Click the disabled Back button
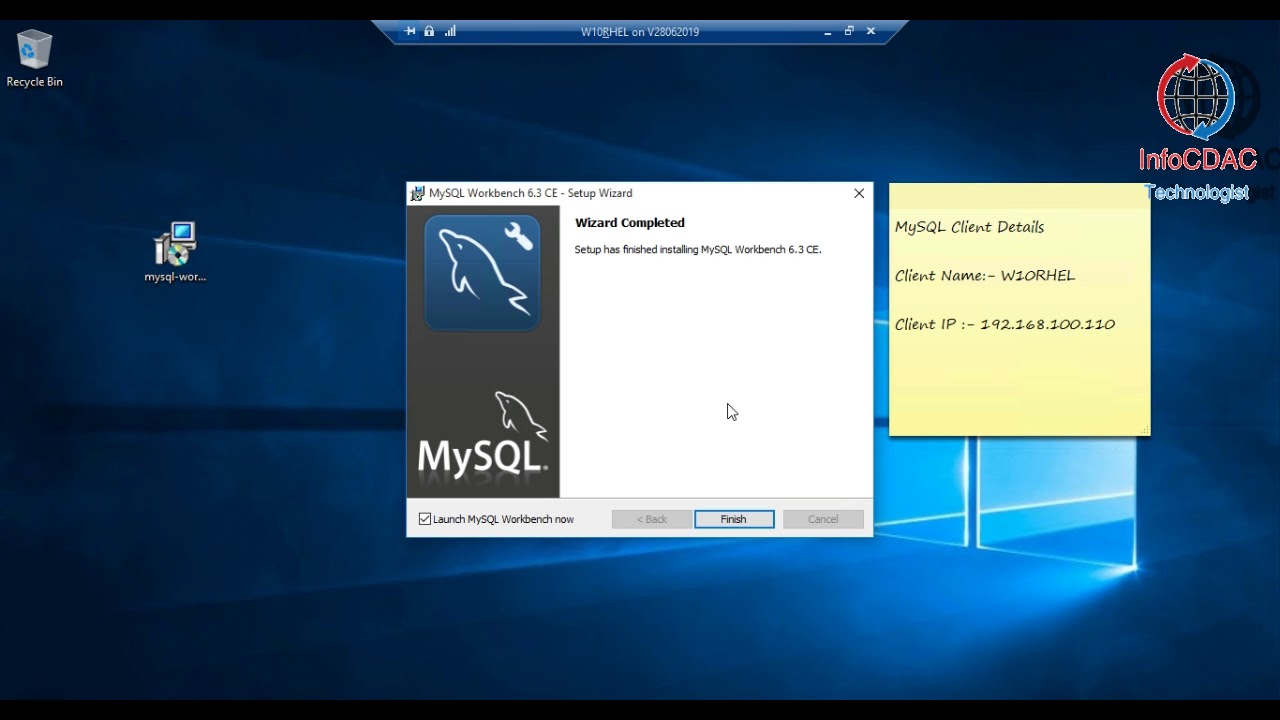This screenshot has height=720, width=1280. [x=652, y=519]
